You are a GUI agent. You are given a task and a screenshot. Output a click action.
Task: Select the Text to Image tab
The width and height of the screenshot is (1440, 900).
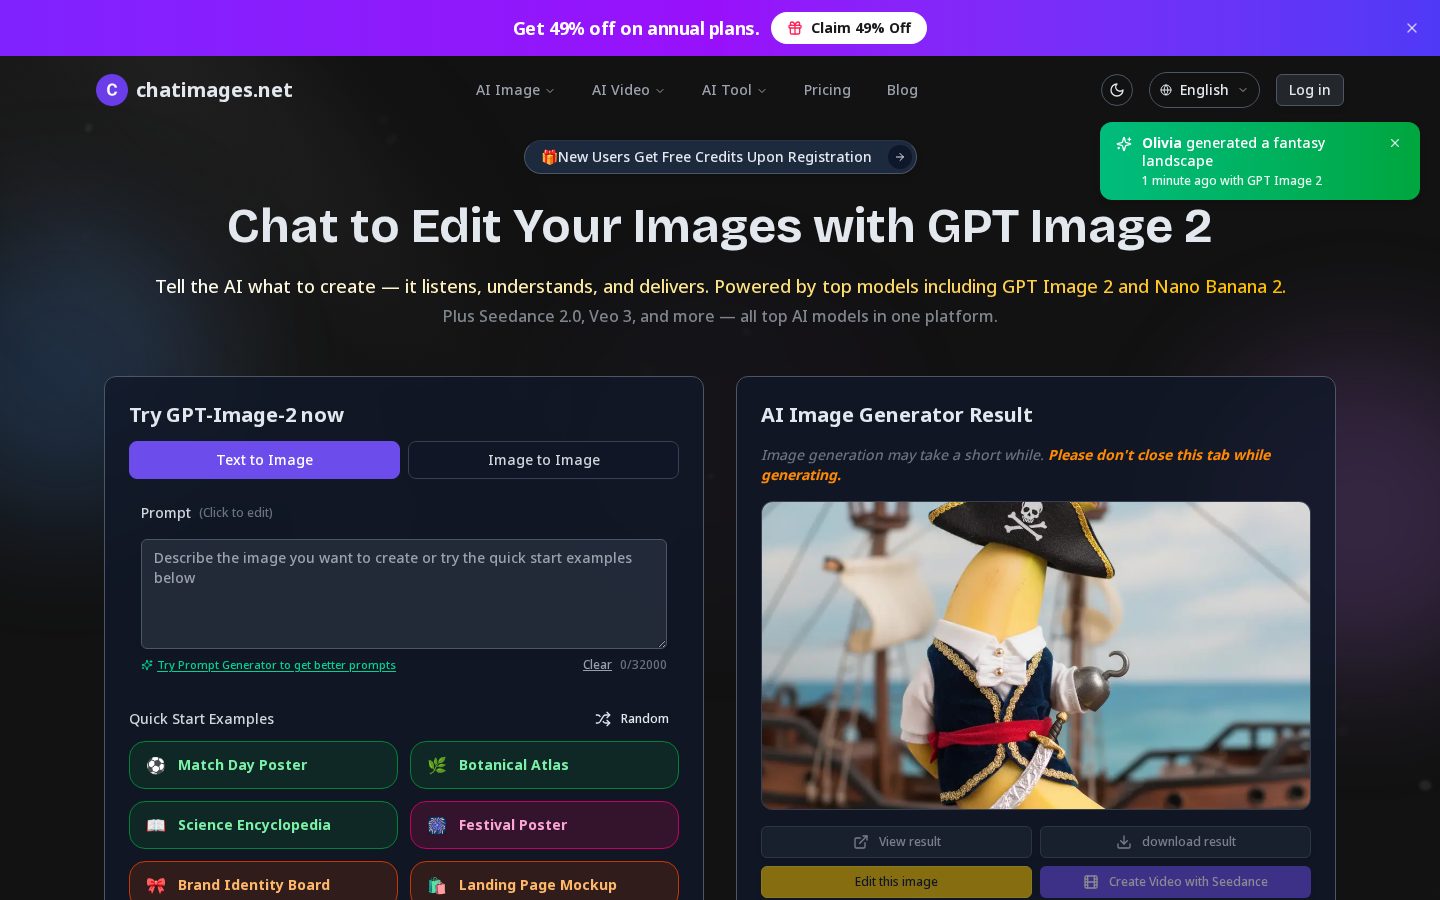point(264,460)
